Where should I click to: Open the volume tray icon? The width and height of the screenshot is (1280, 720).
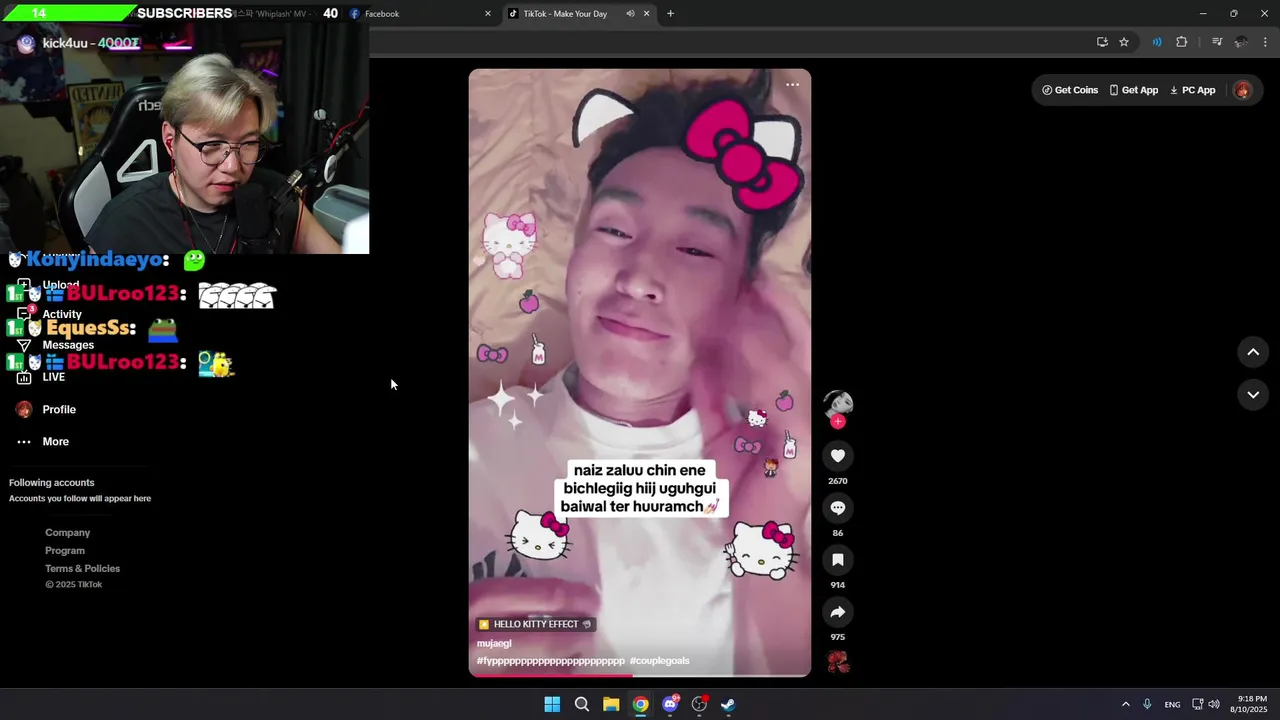pyautogui.click(x=1214, y=704)
